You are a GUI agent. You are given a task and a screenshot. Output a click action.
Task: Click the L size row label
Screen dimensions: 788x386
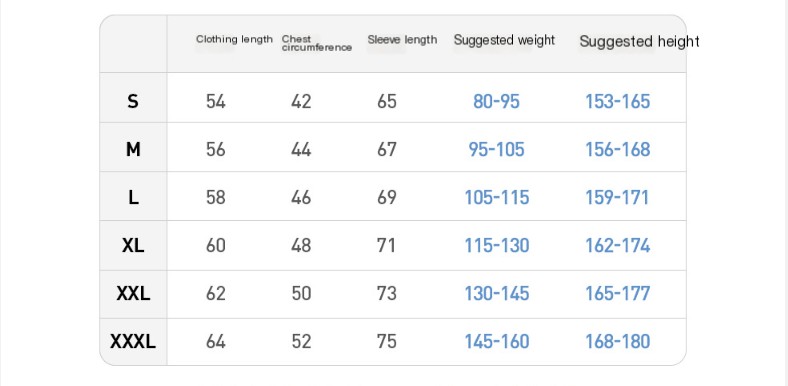133,198
